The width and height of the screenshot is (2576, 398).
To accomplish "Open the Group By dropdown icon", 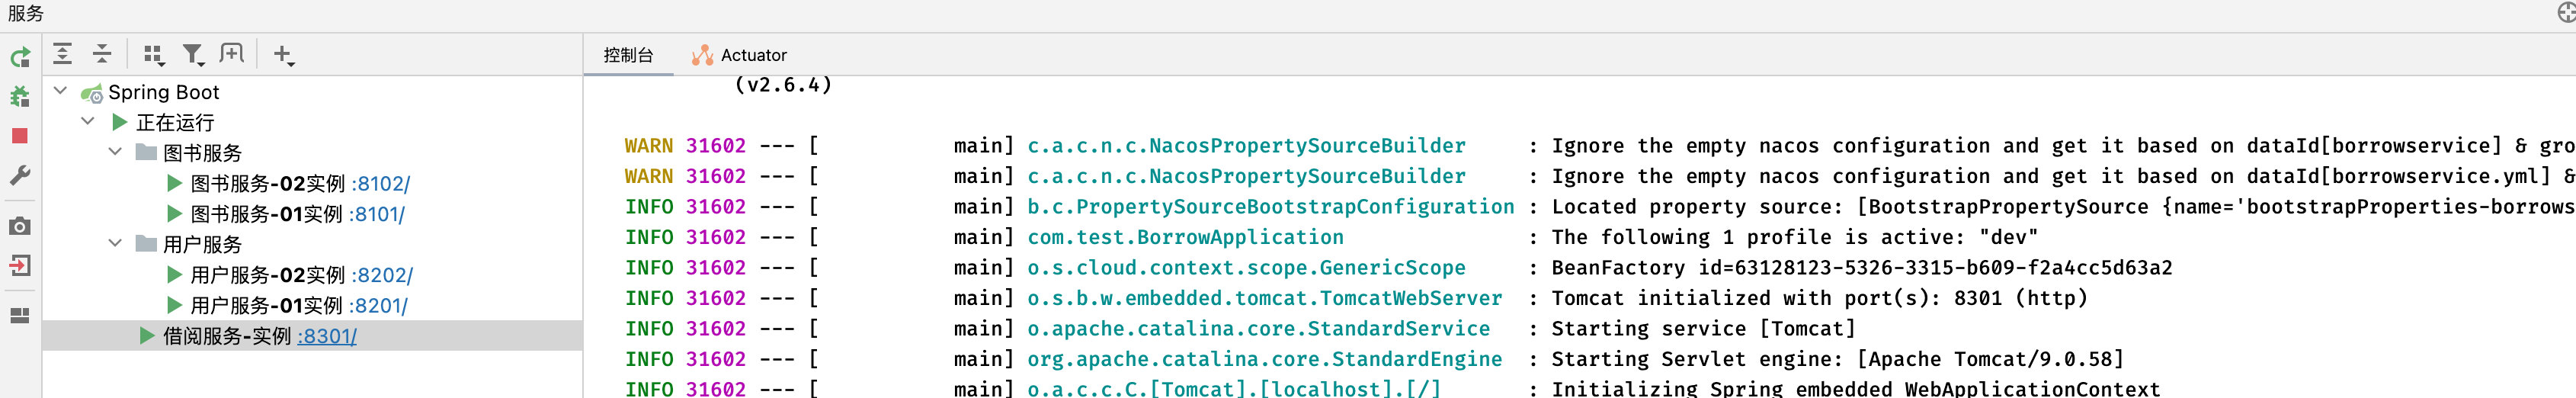I will [153, 55].
